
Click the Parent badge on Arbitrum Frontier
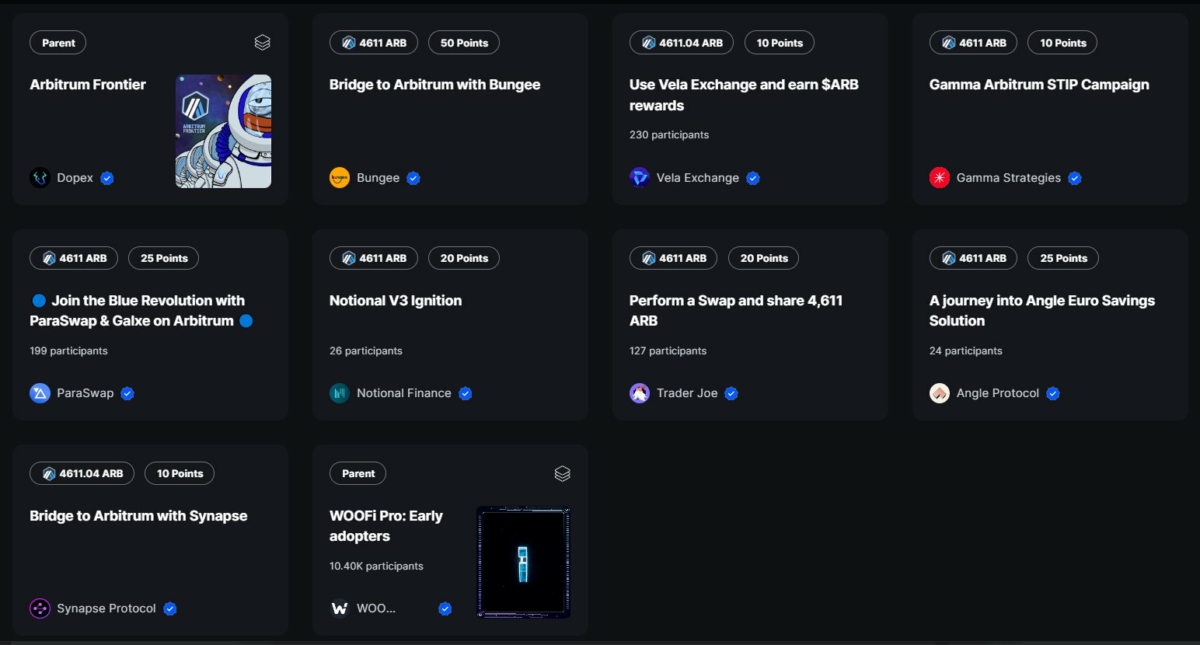(x=59, y=43)
